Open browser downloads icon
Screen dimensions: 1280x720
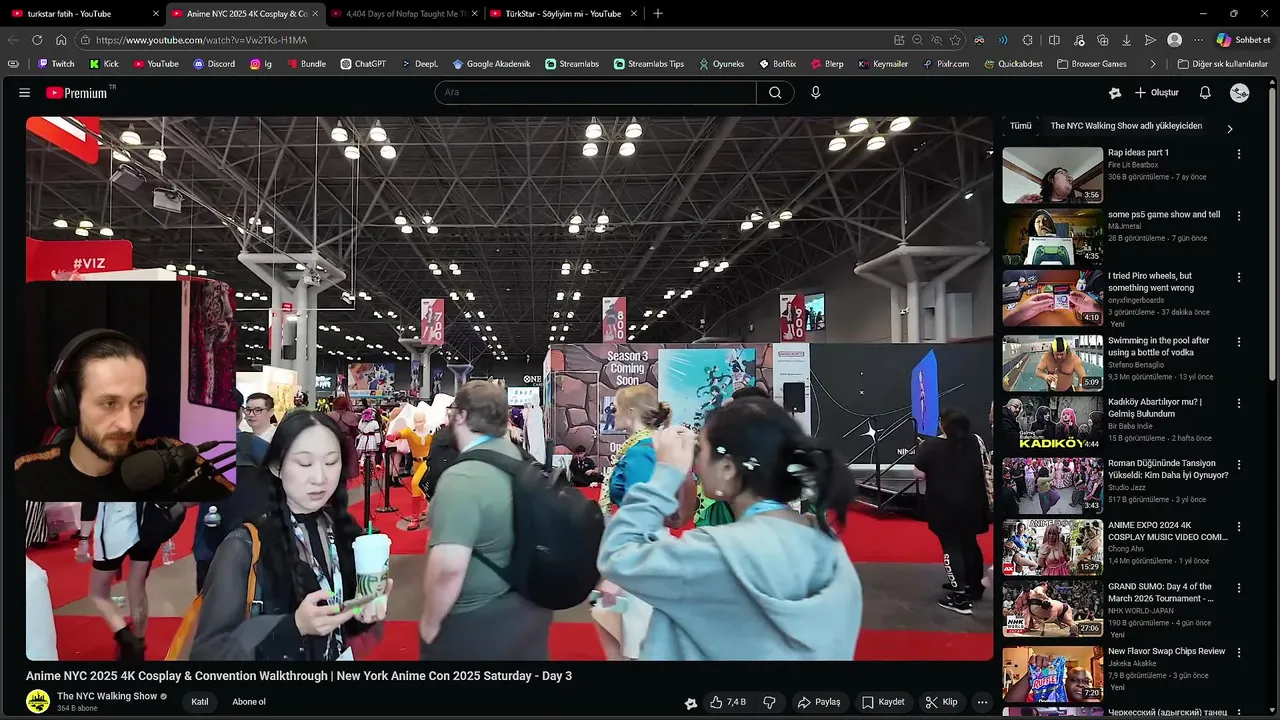tap(1126, 40)
